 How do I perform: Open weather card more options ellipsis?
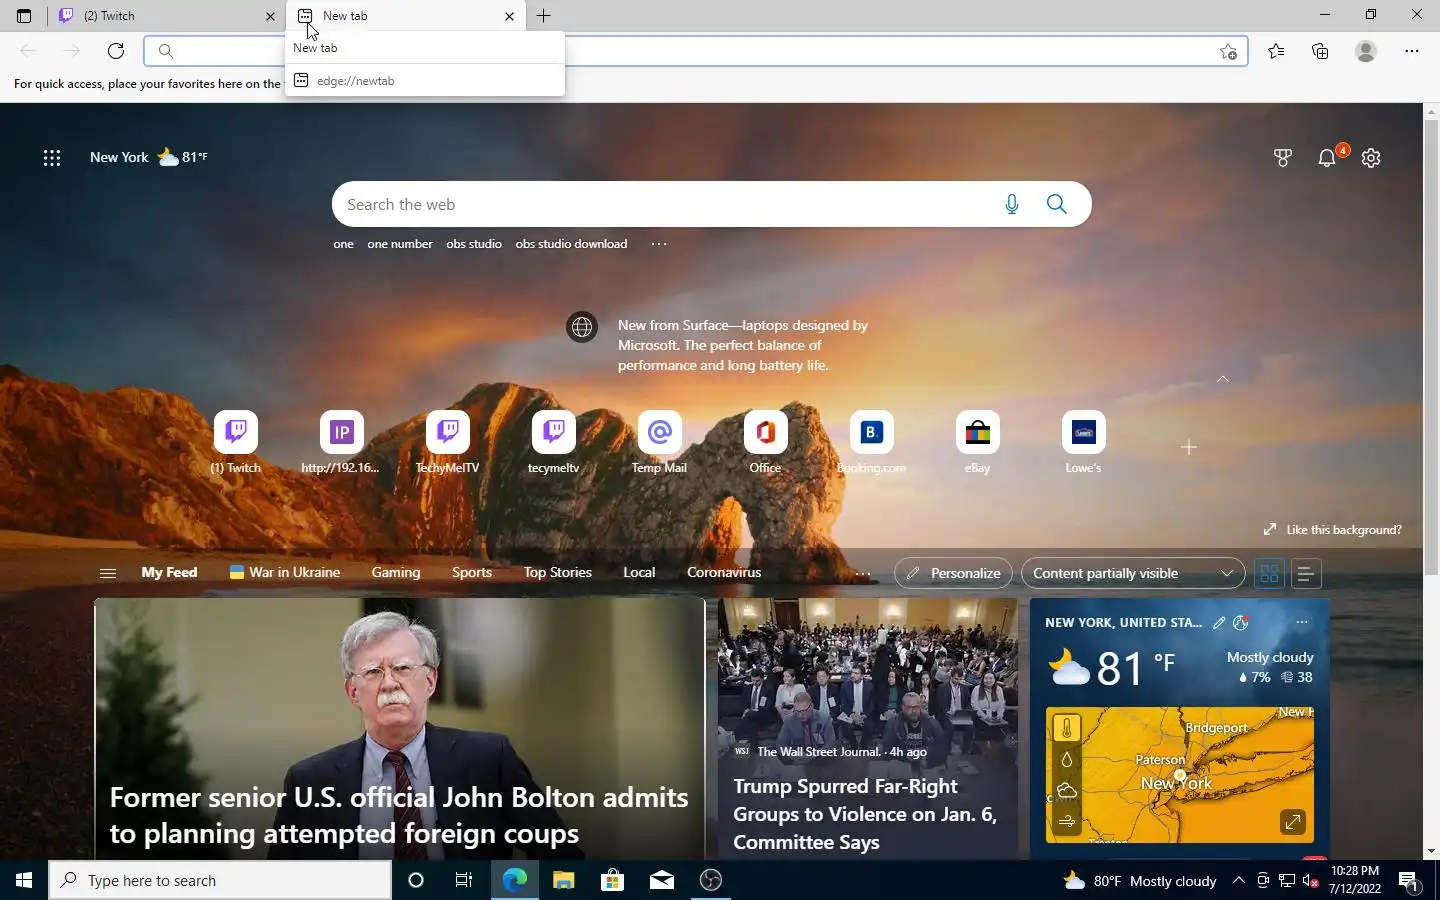tap(1301, 623)
